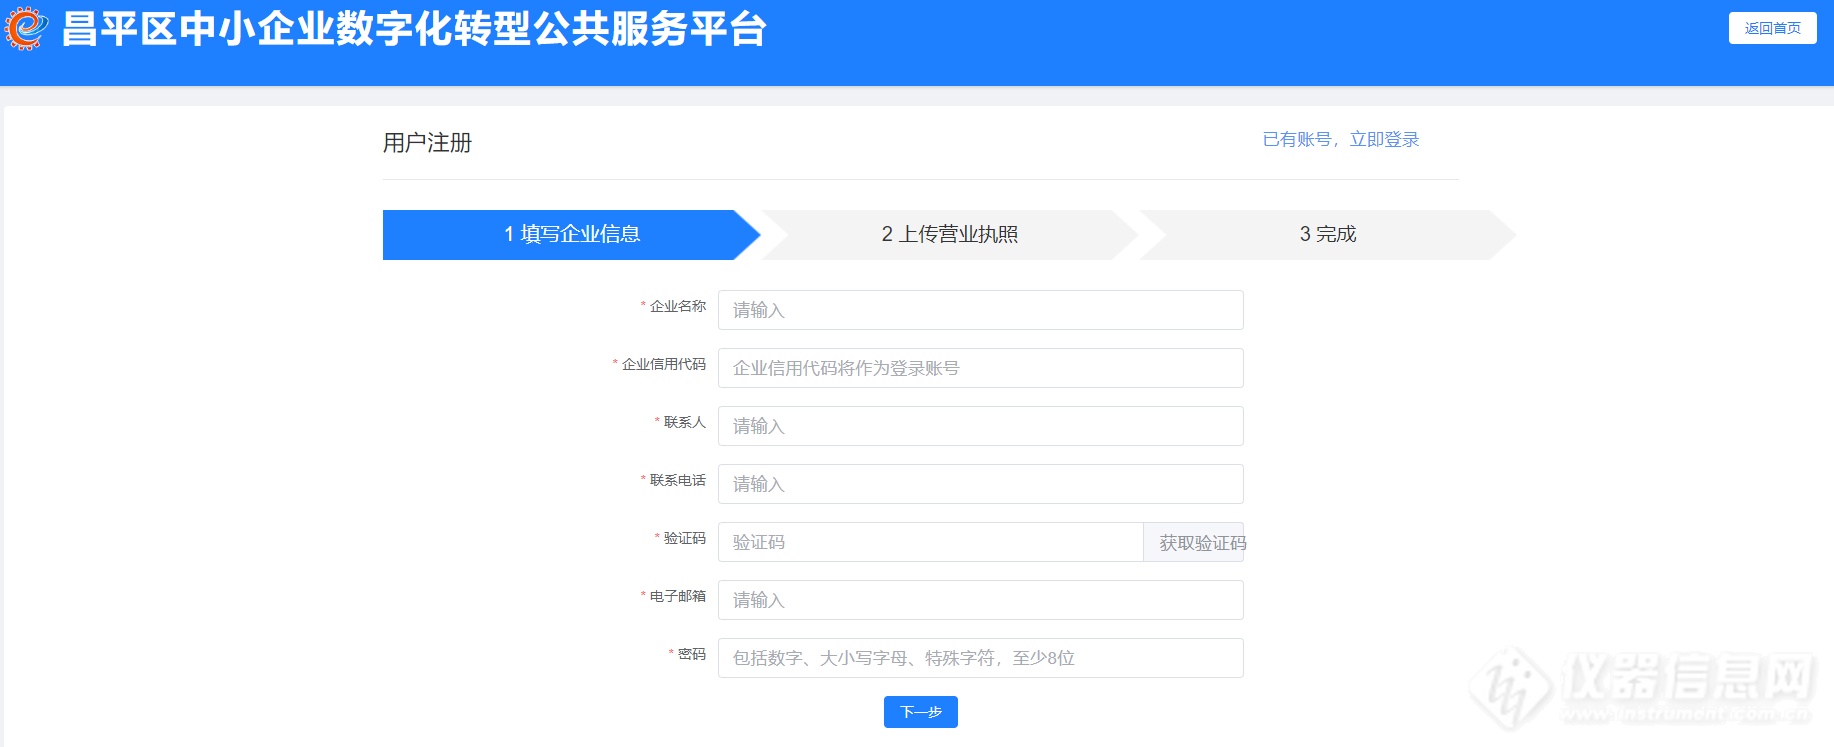This screenshot has width=1834, height=747.
Task: Click the 联系电话 field label
Action: pos(678,480)
